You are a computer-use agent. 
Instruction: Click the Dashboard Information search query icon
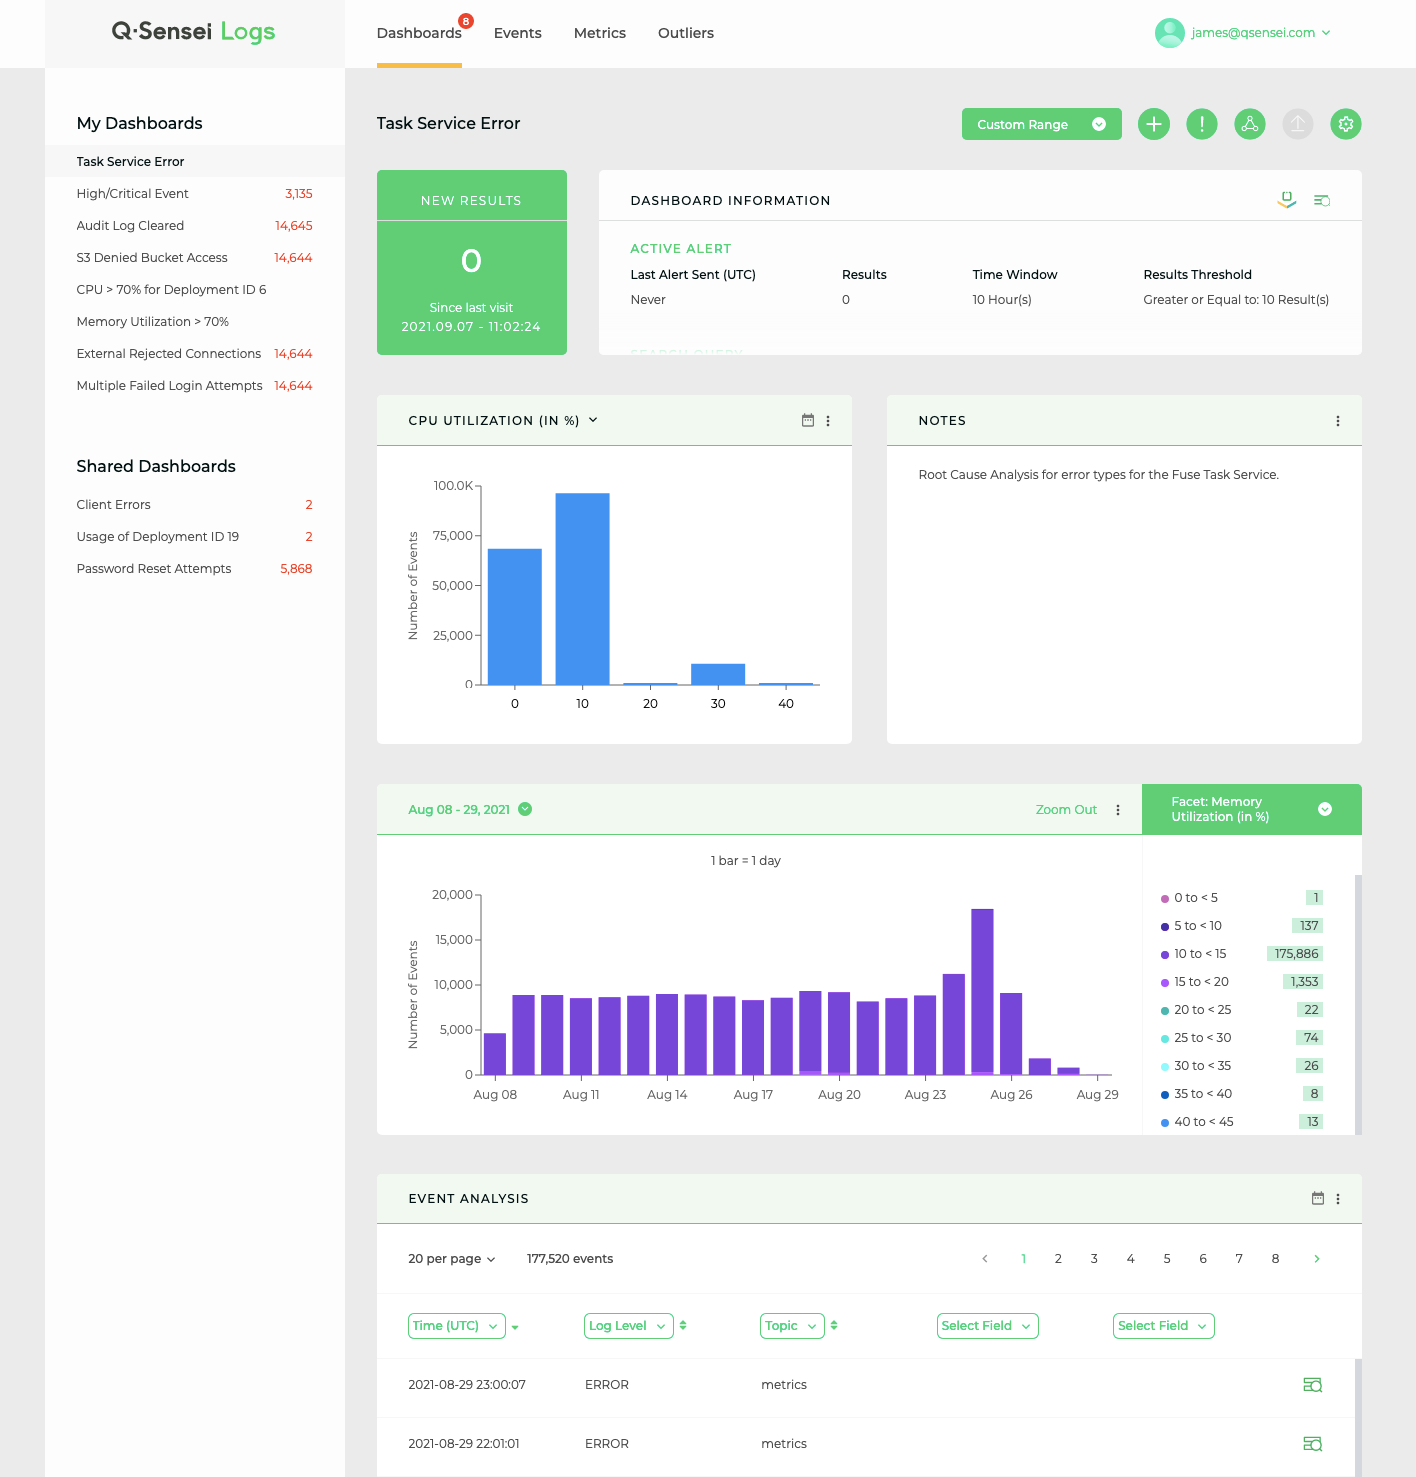1322,201
